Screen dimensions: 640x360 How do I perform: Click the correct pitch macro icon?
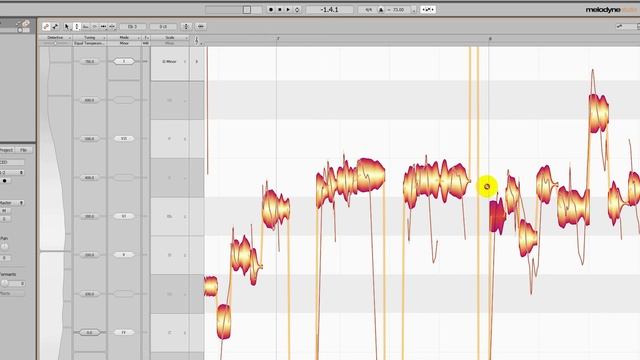(x=186, y=27)
